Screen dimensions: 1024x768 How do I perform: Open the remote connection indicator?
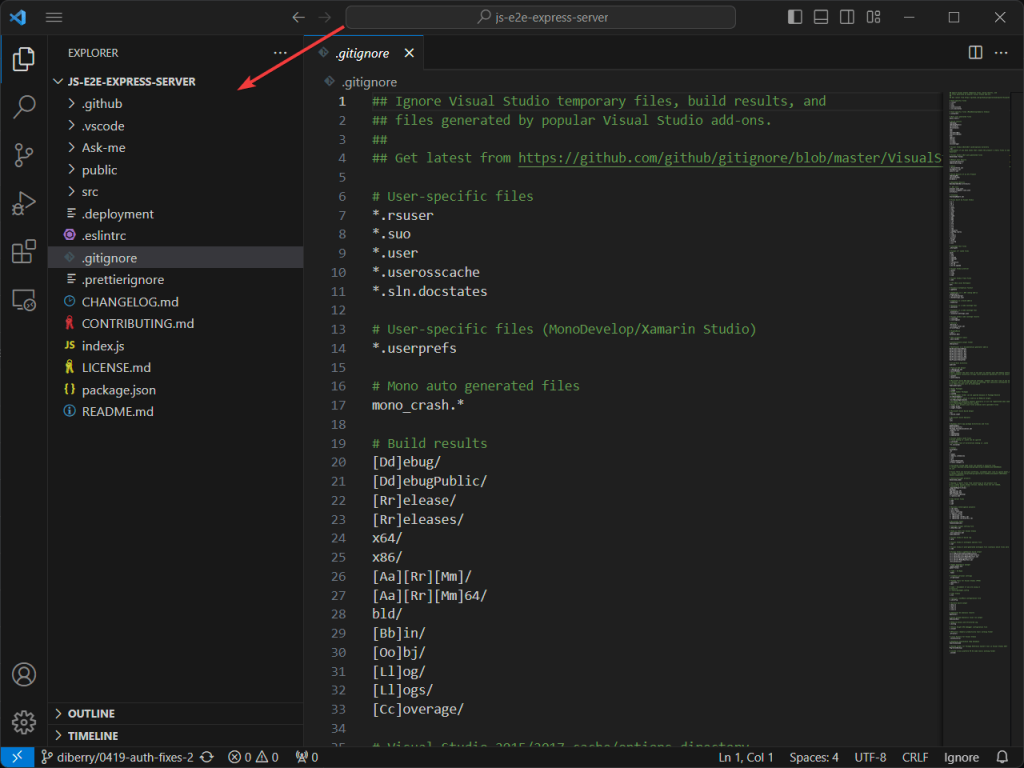click(x=15, y=757)
